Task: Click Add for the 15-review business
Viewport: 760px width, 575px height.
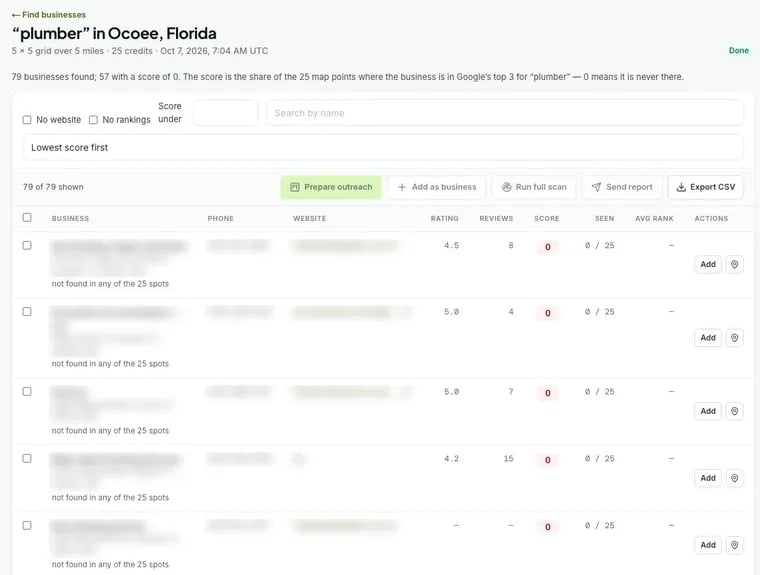Action: click(x=708, y=478)
